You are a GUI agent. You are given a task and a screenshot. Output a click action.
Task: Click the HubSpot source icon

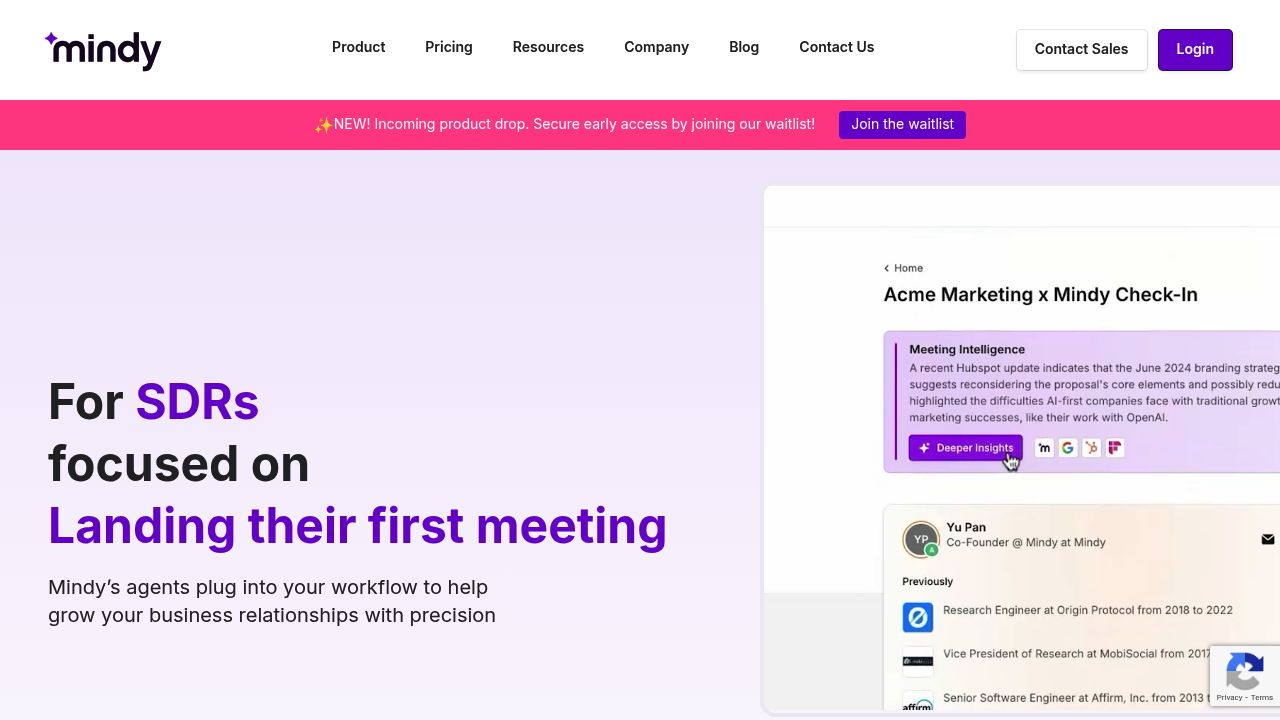[x=1091, y=448]
